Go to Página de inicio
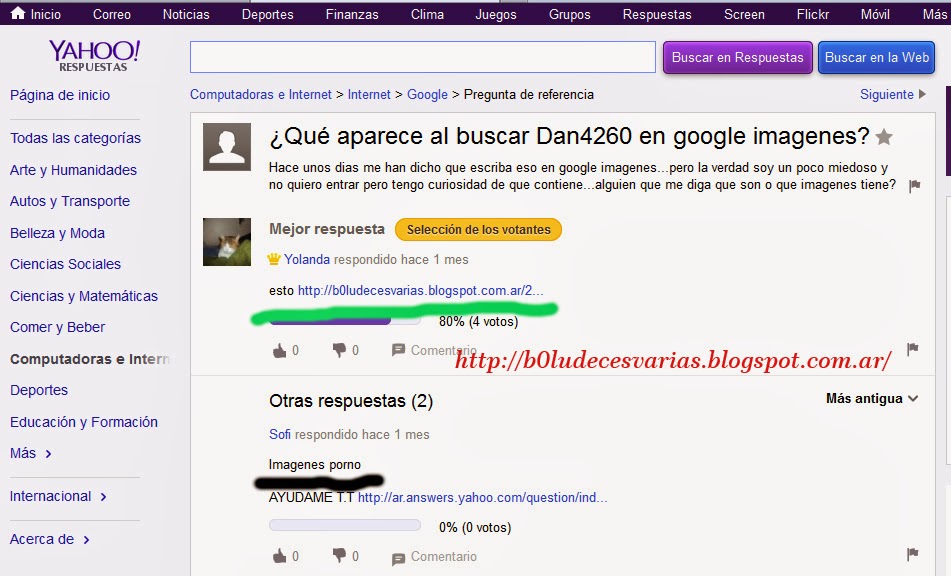Image resolution: width=951 pixels, height=576 pixels. click(x=60, y=95)
